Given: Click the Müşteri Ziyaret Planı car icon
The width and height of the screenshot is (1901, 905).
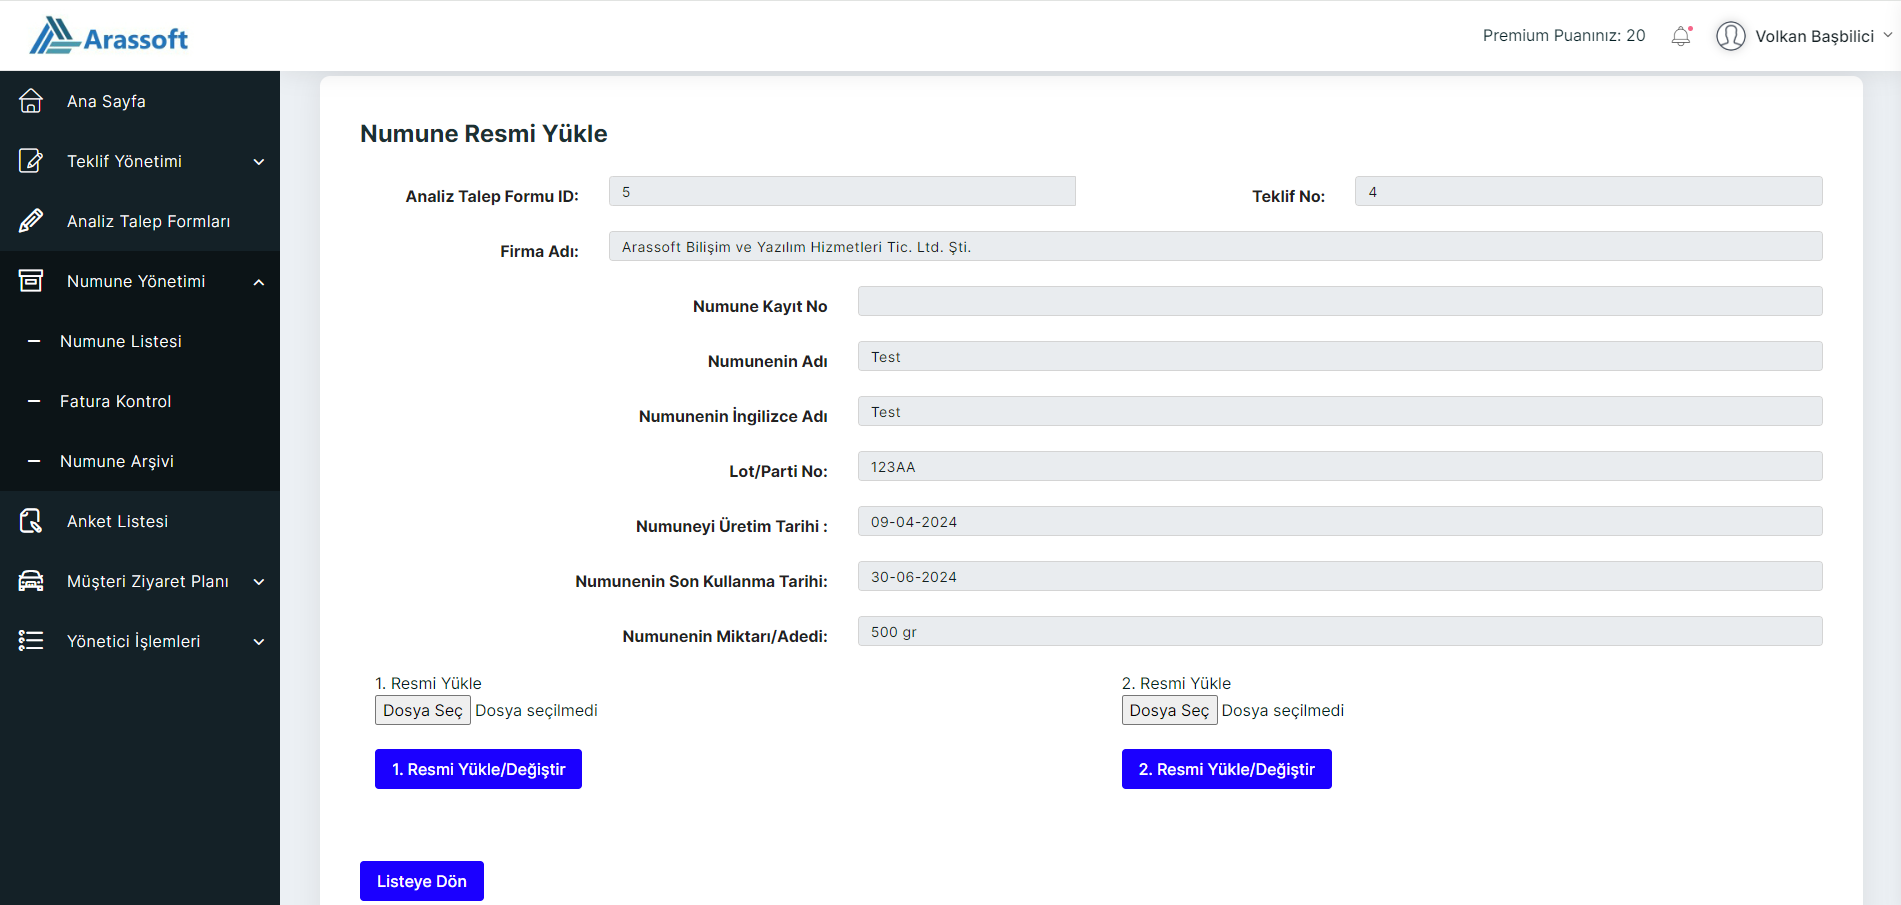Looking at the screenshot, I should tap(31, 581).
